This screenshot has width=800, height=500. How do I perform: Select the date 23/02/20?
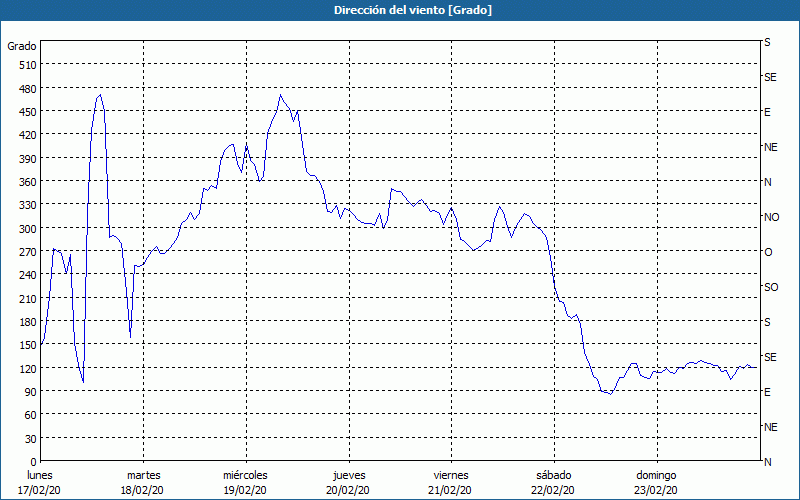[656, 490]
